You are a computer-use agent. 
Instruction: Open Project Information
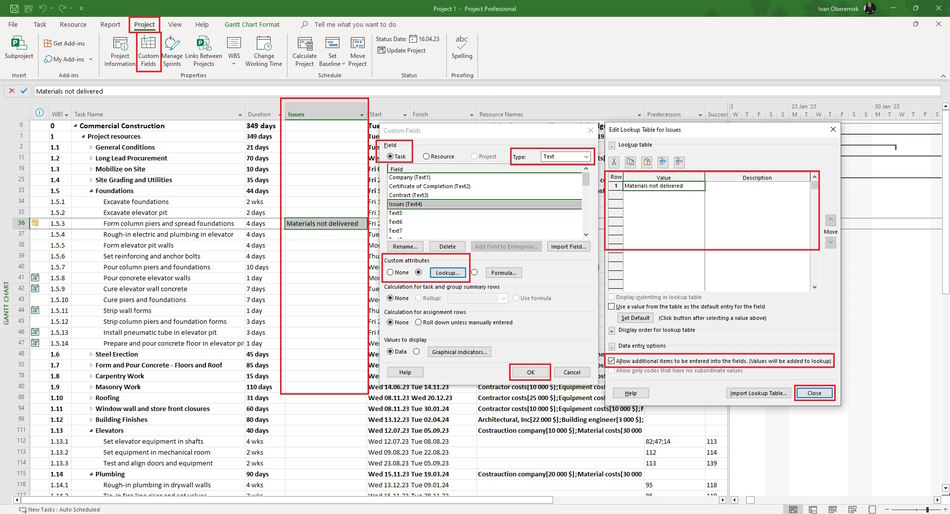point(120,51)
